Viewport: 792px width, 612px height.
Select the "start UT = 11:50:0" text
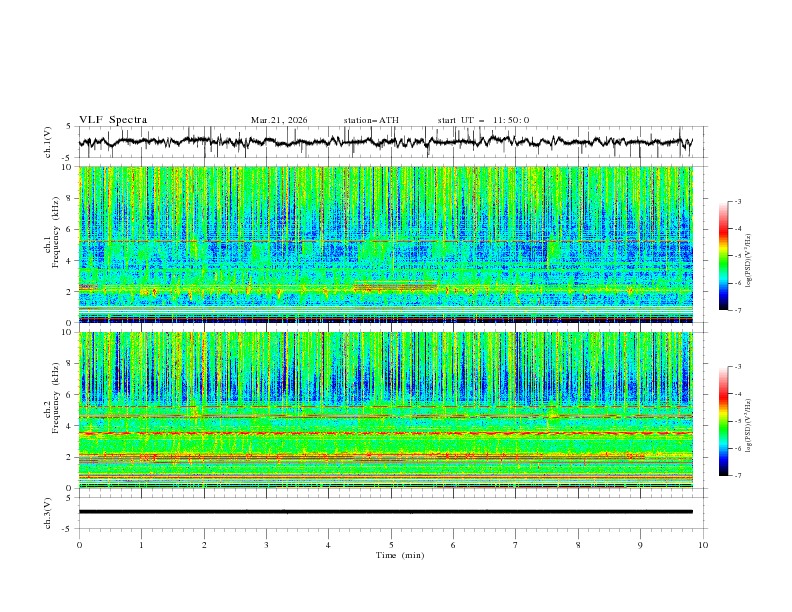click(x=483, y=120)
